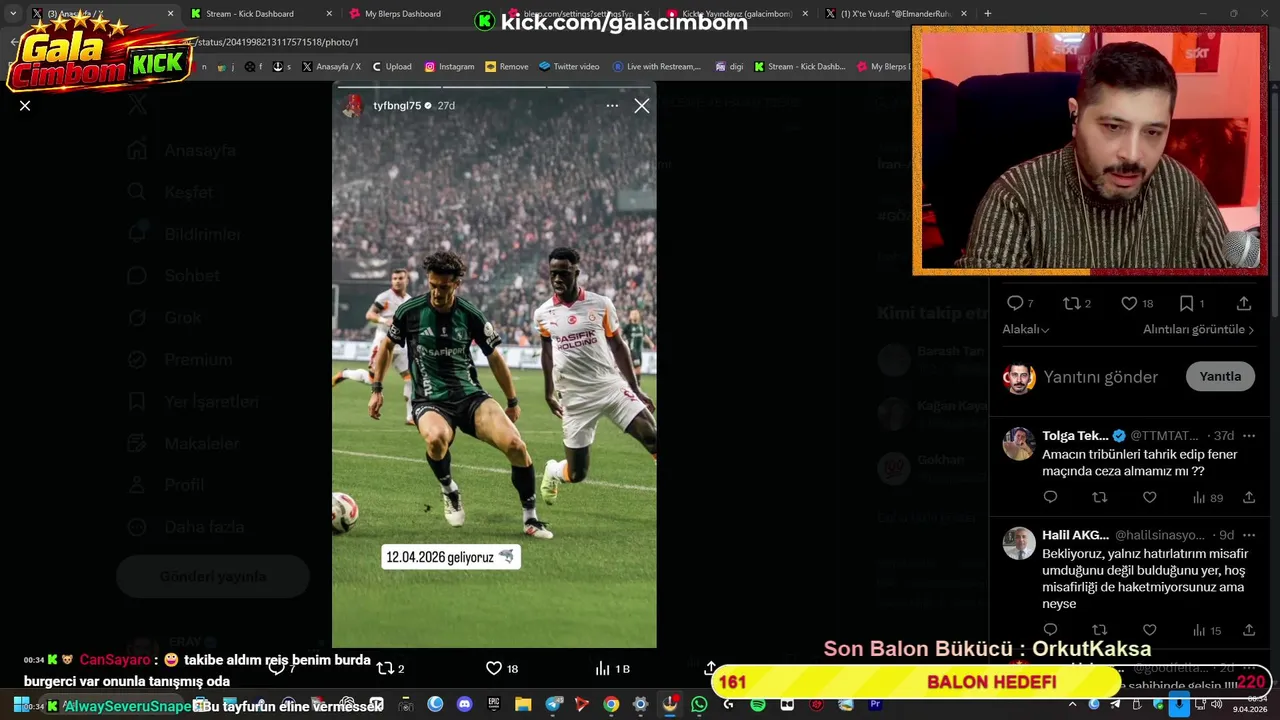Close the photo viewer with the left X
The width and height of the screenshot is (1280, 720).
click(x=25, y=105)
